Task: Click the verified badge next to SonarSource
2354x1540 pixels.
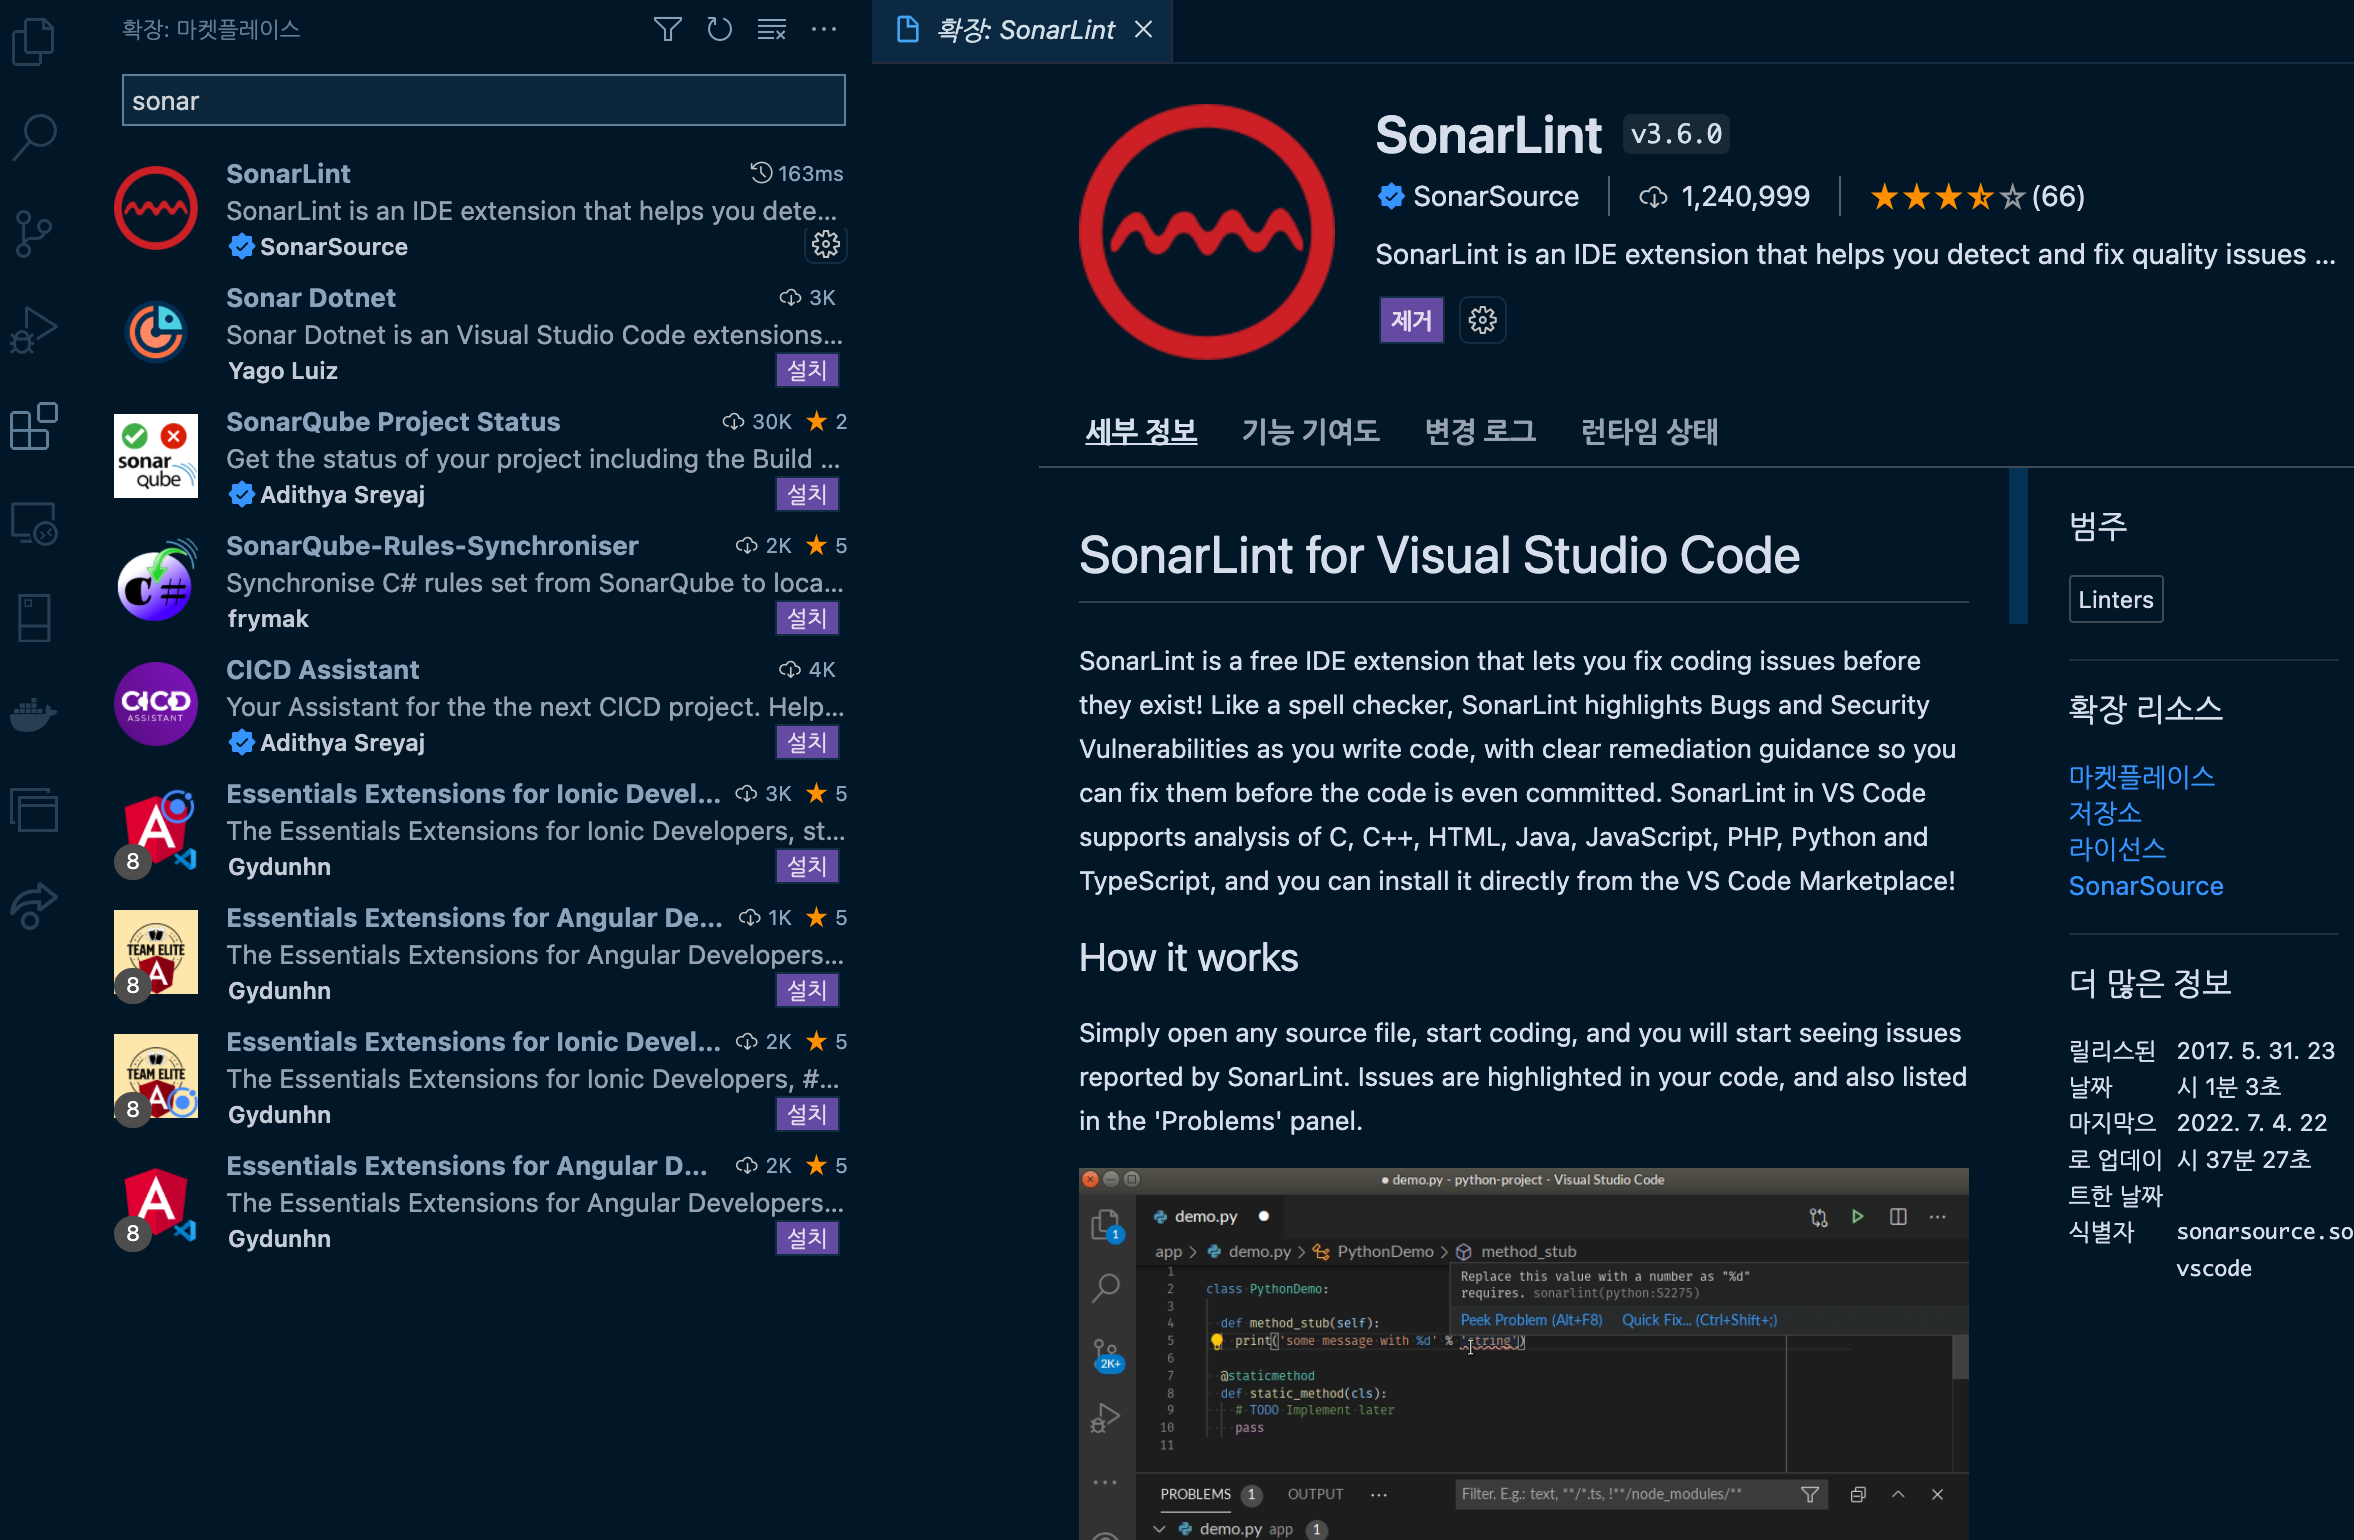Action: click(1391, 196)
